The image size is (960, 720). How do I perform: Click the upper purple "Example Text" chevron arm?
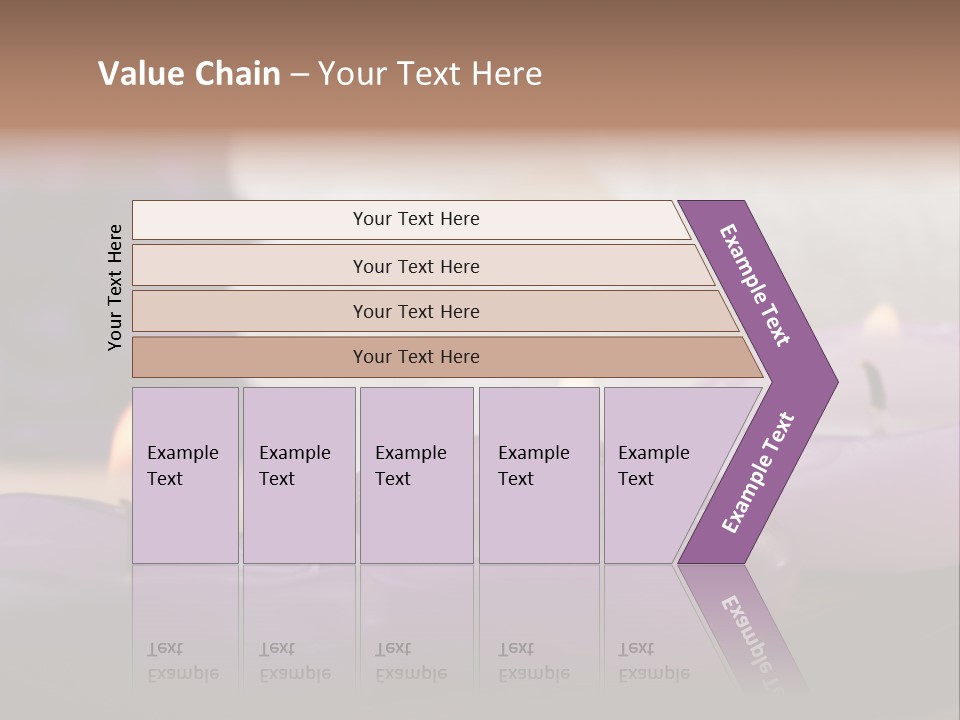756,286
